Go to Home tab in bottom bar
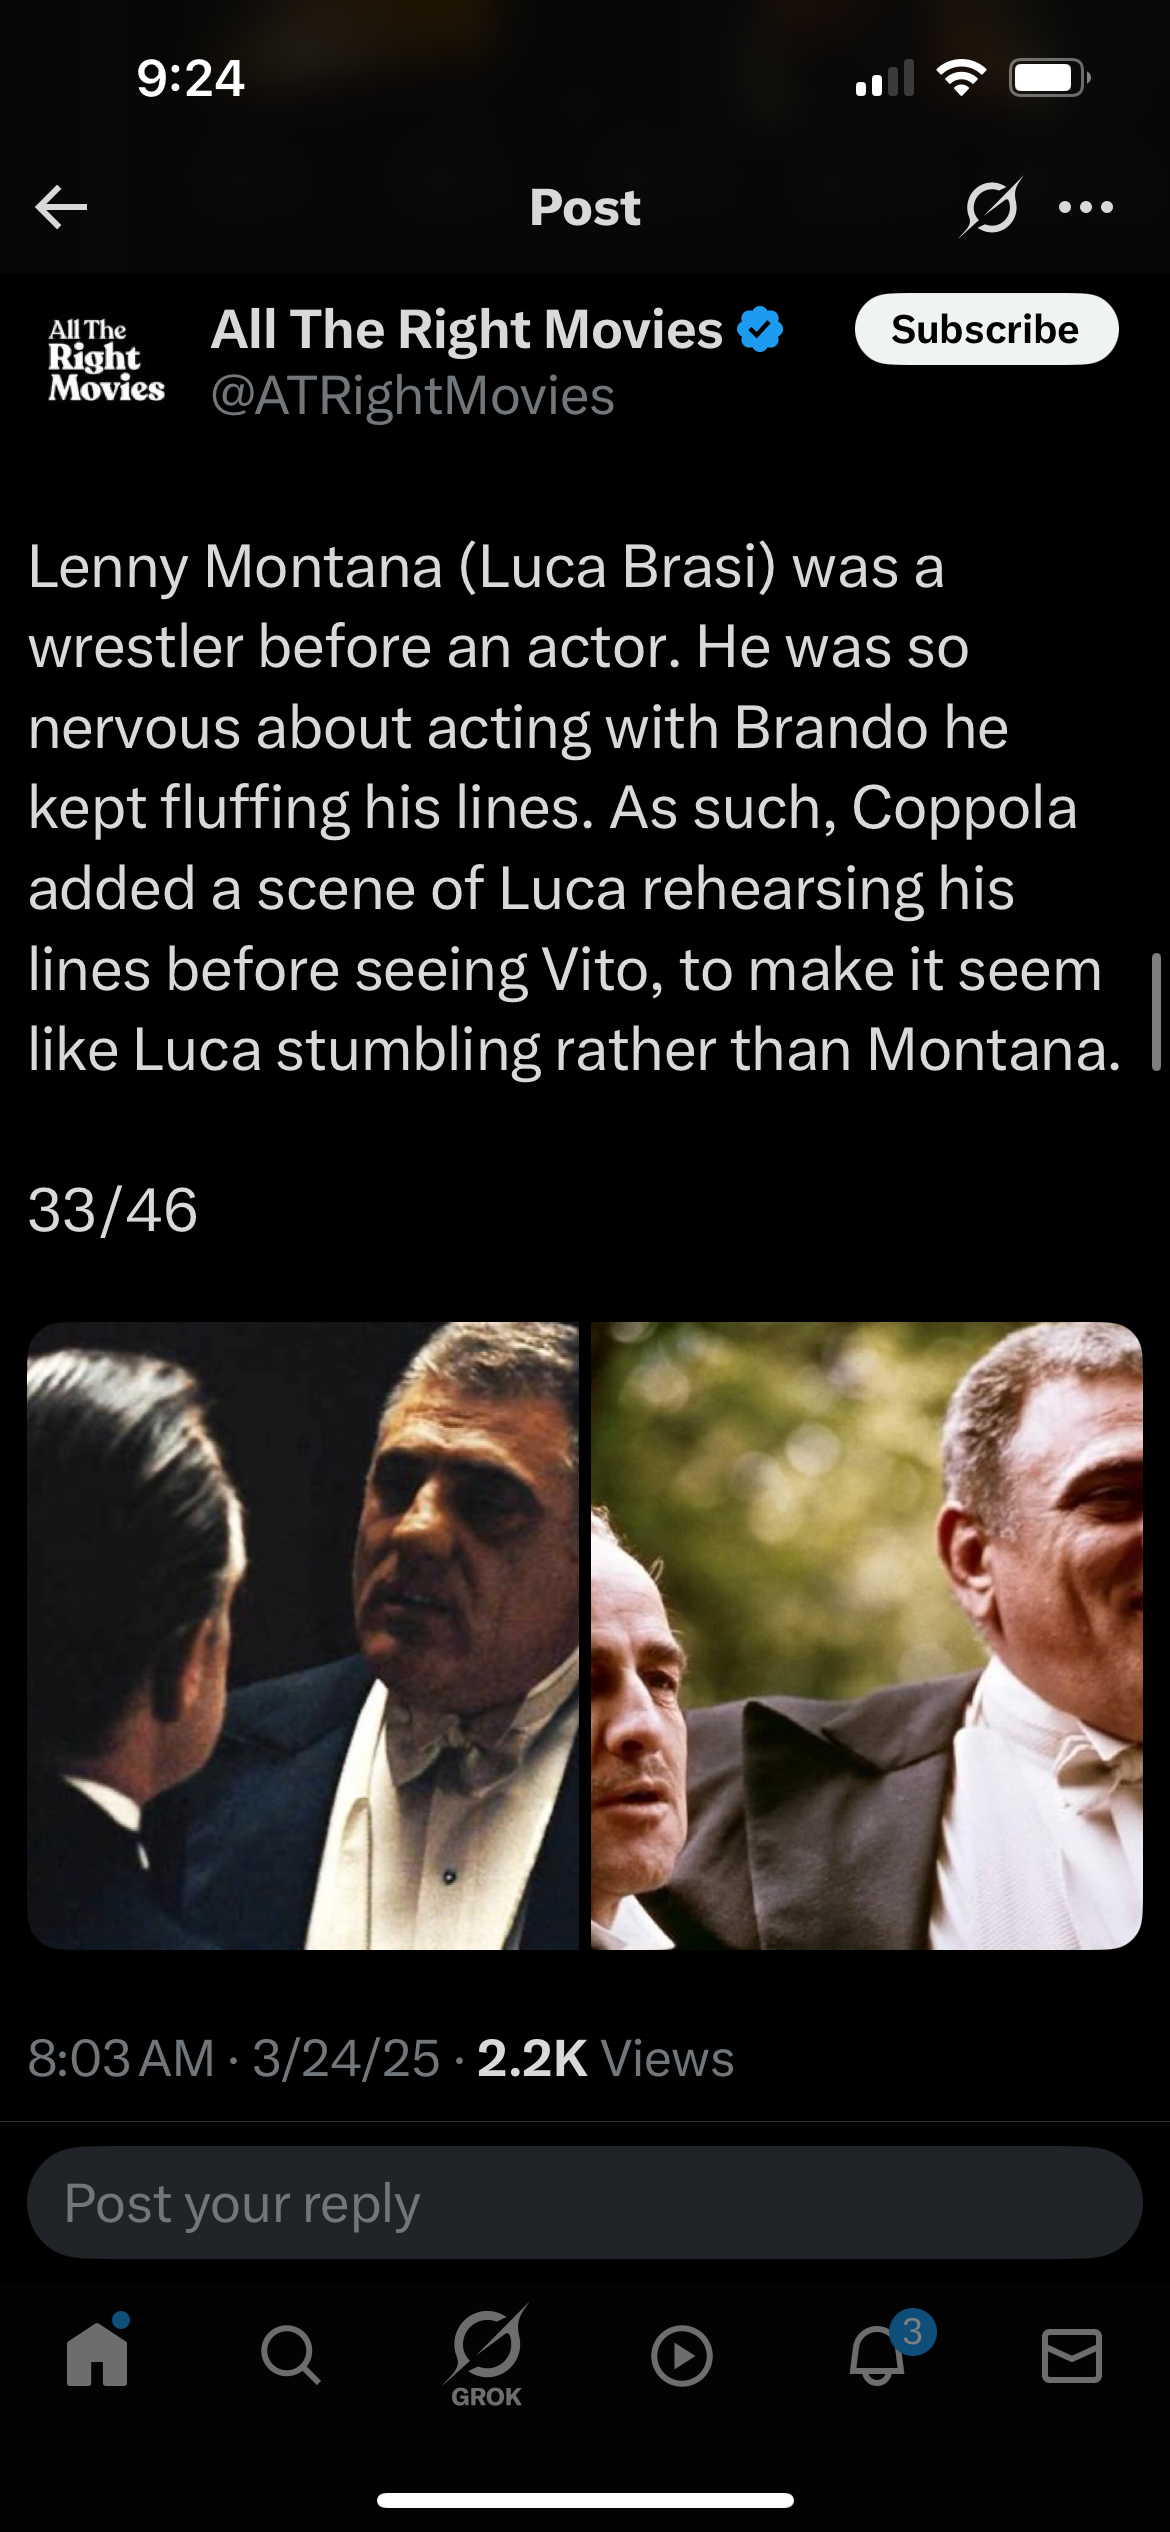 click(97, 2356)
